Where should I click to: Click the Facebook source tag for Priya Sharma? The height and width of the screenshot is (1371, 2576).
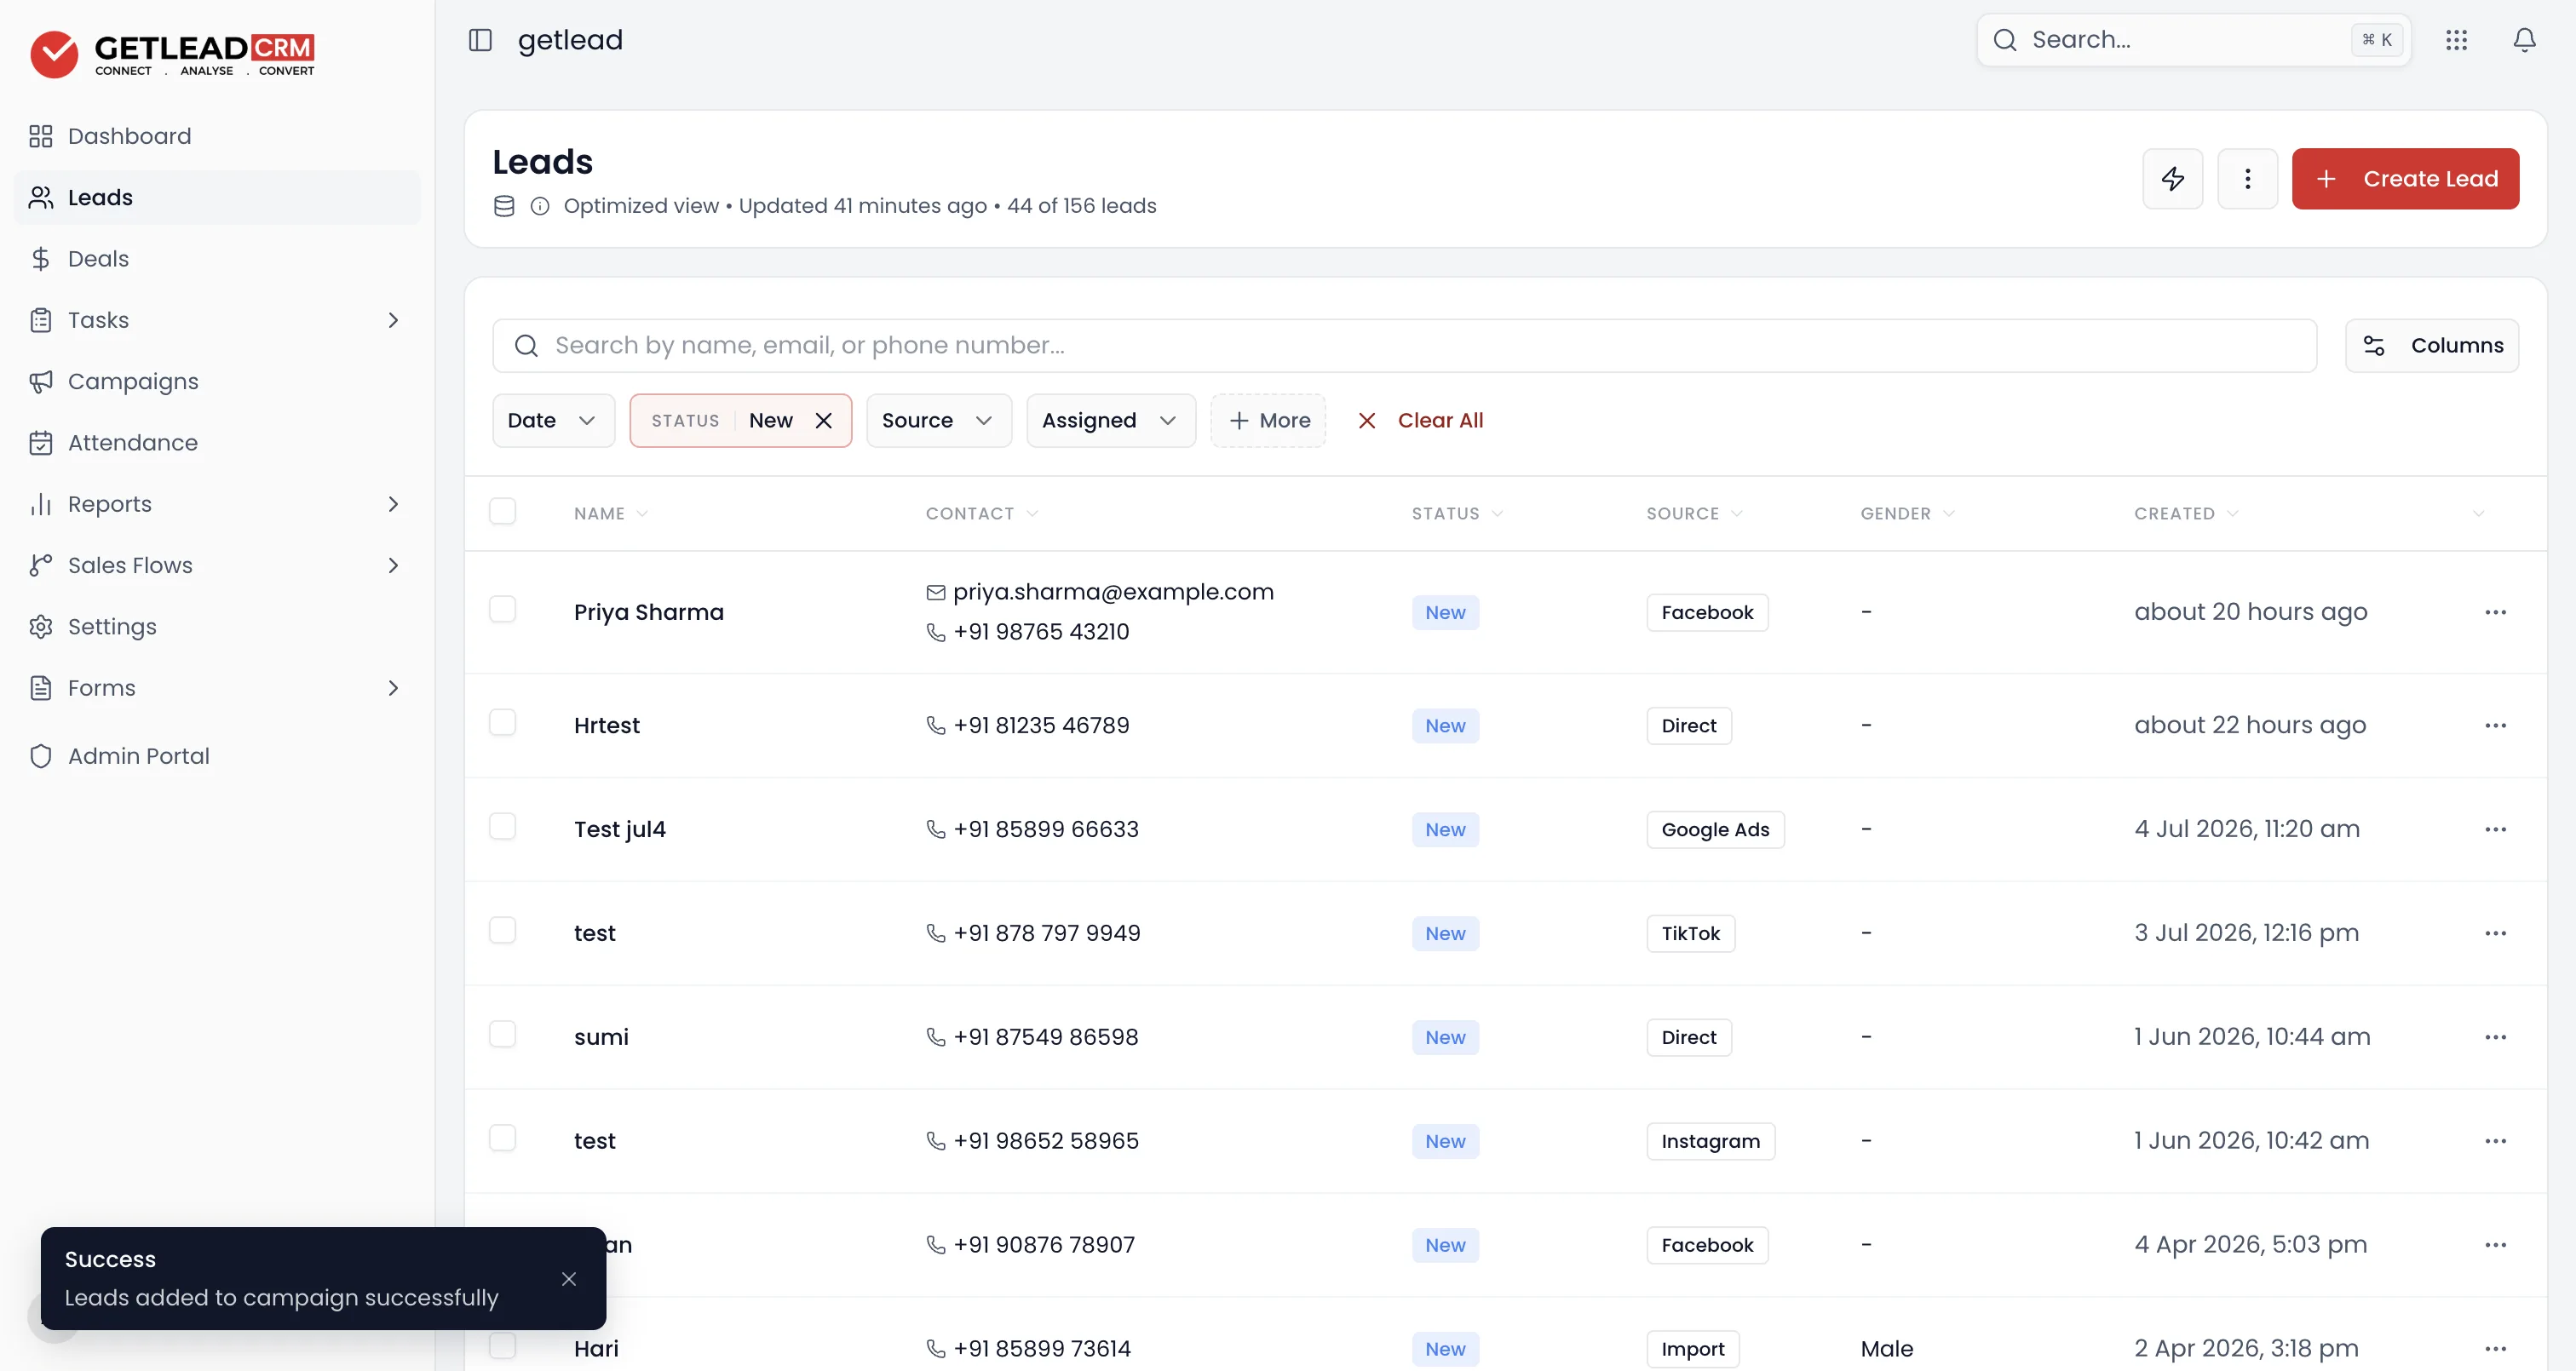[x=1707, y=612]
